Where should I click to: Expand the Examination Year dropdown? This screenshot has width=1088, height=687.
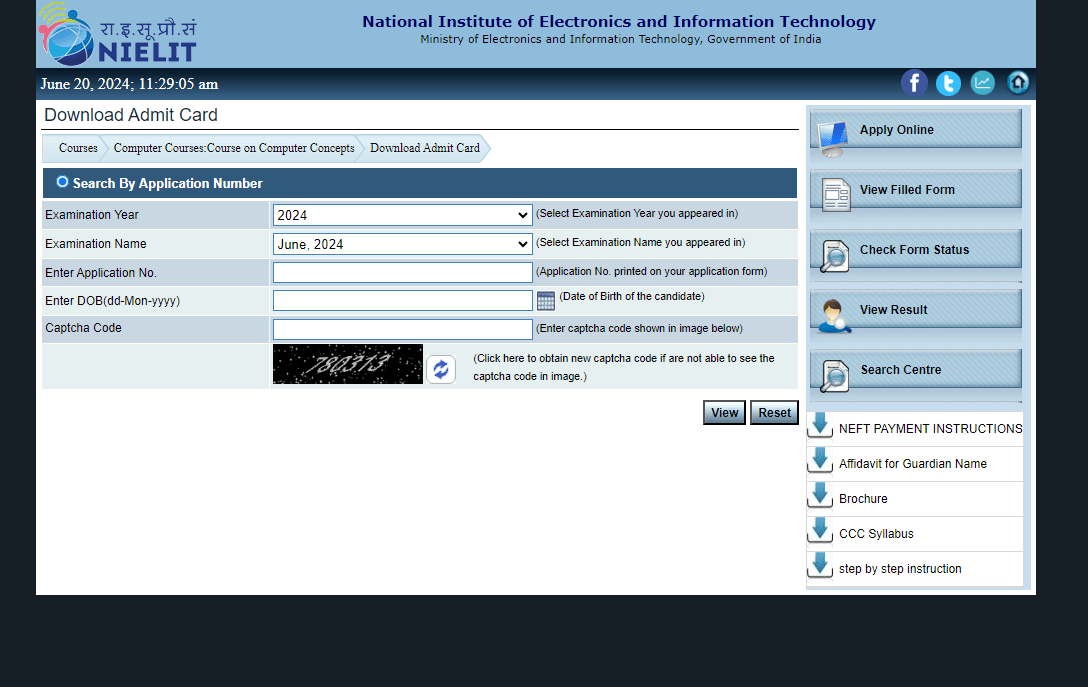click(x=402, y=215)
